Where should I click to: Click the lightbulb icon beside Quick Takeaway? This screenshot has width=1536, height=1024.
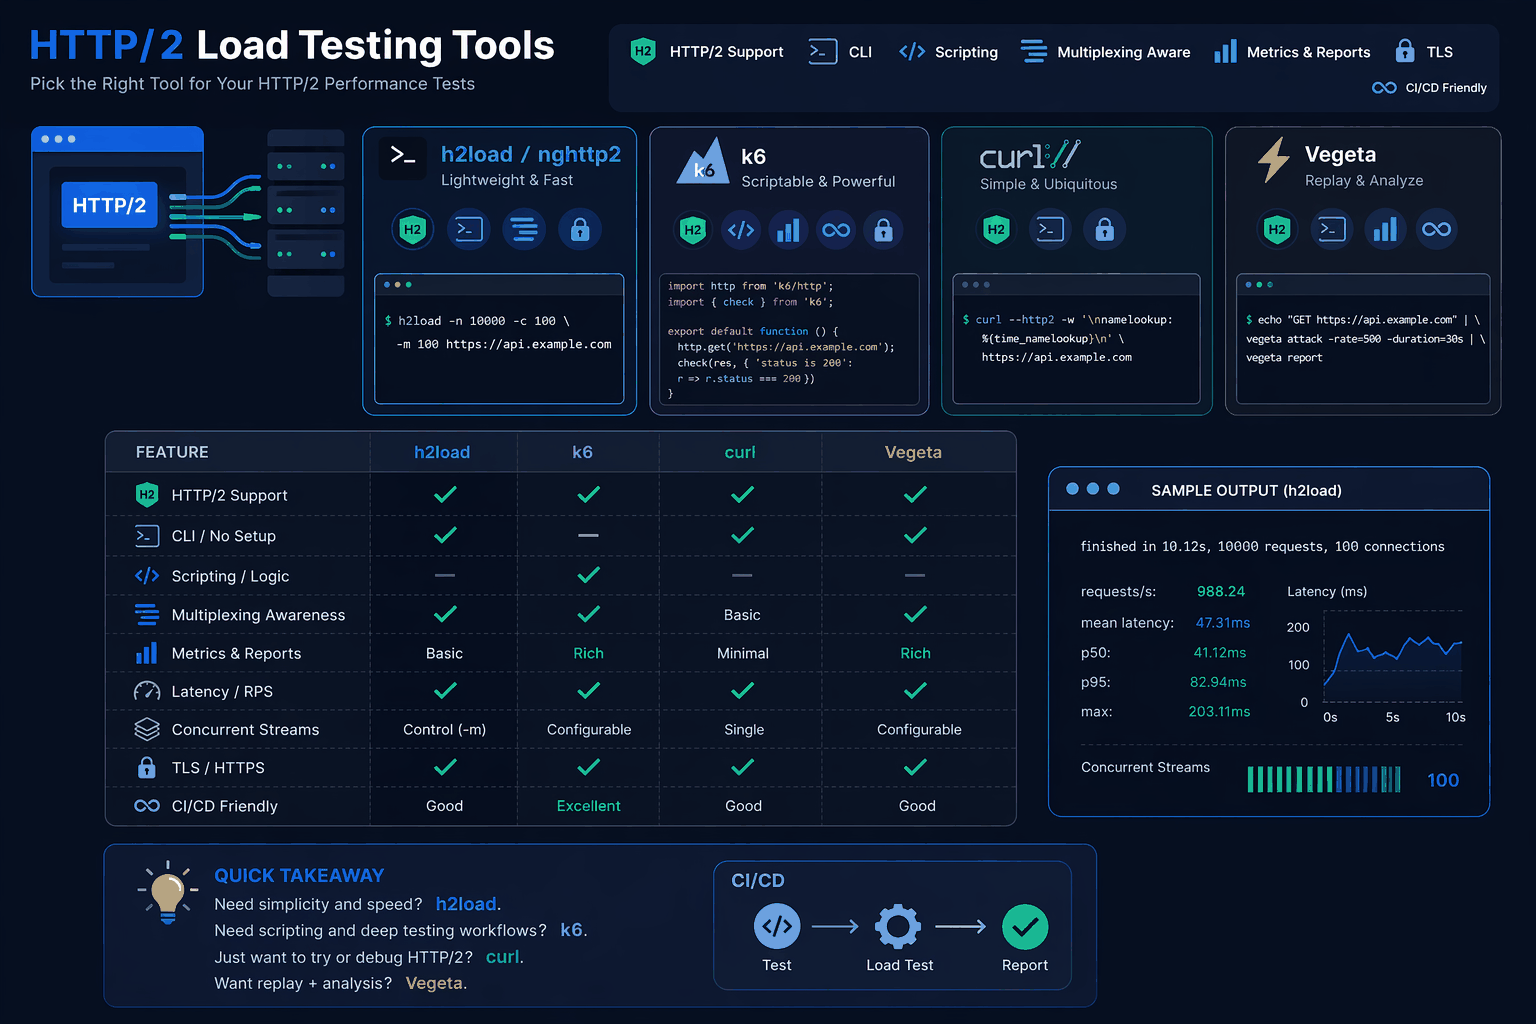[x=166, y=893]
